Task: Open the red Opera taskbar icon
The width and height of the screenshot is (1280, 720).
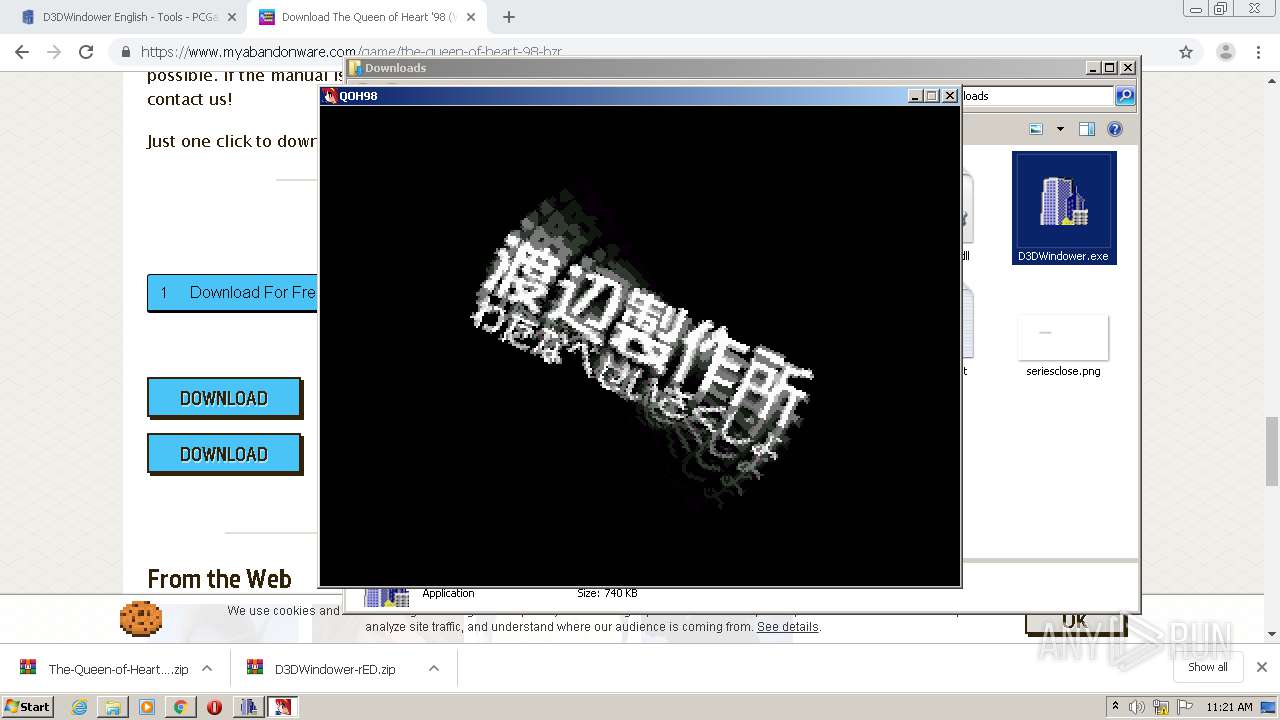Action: pos(214,707)
